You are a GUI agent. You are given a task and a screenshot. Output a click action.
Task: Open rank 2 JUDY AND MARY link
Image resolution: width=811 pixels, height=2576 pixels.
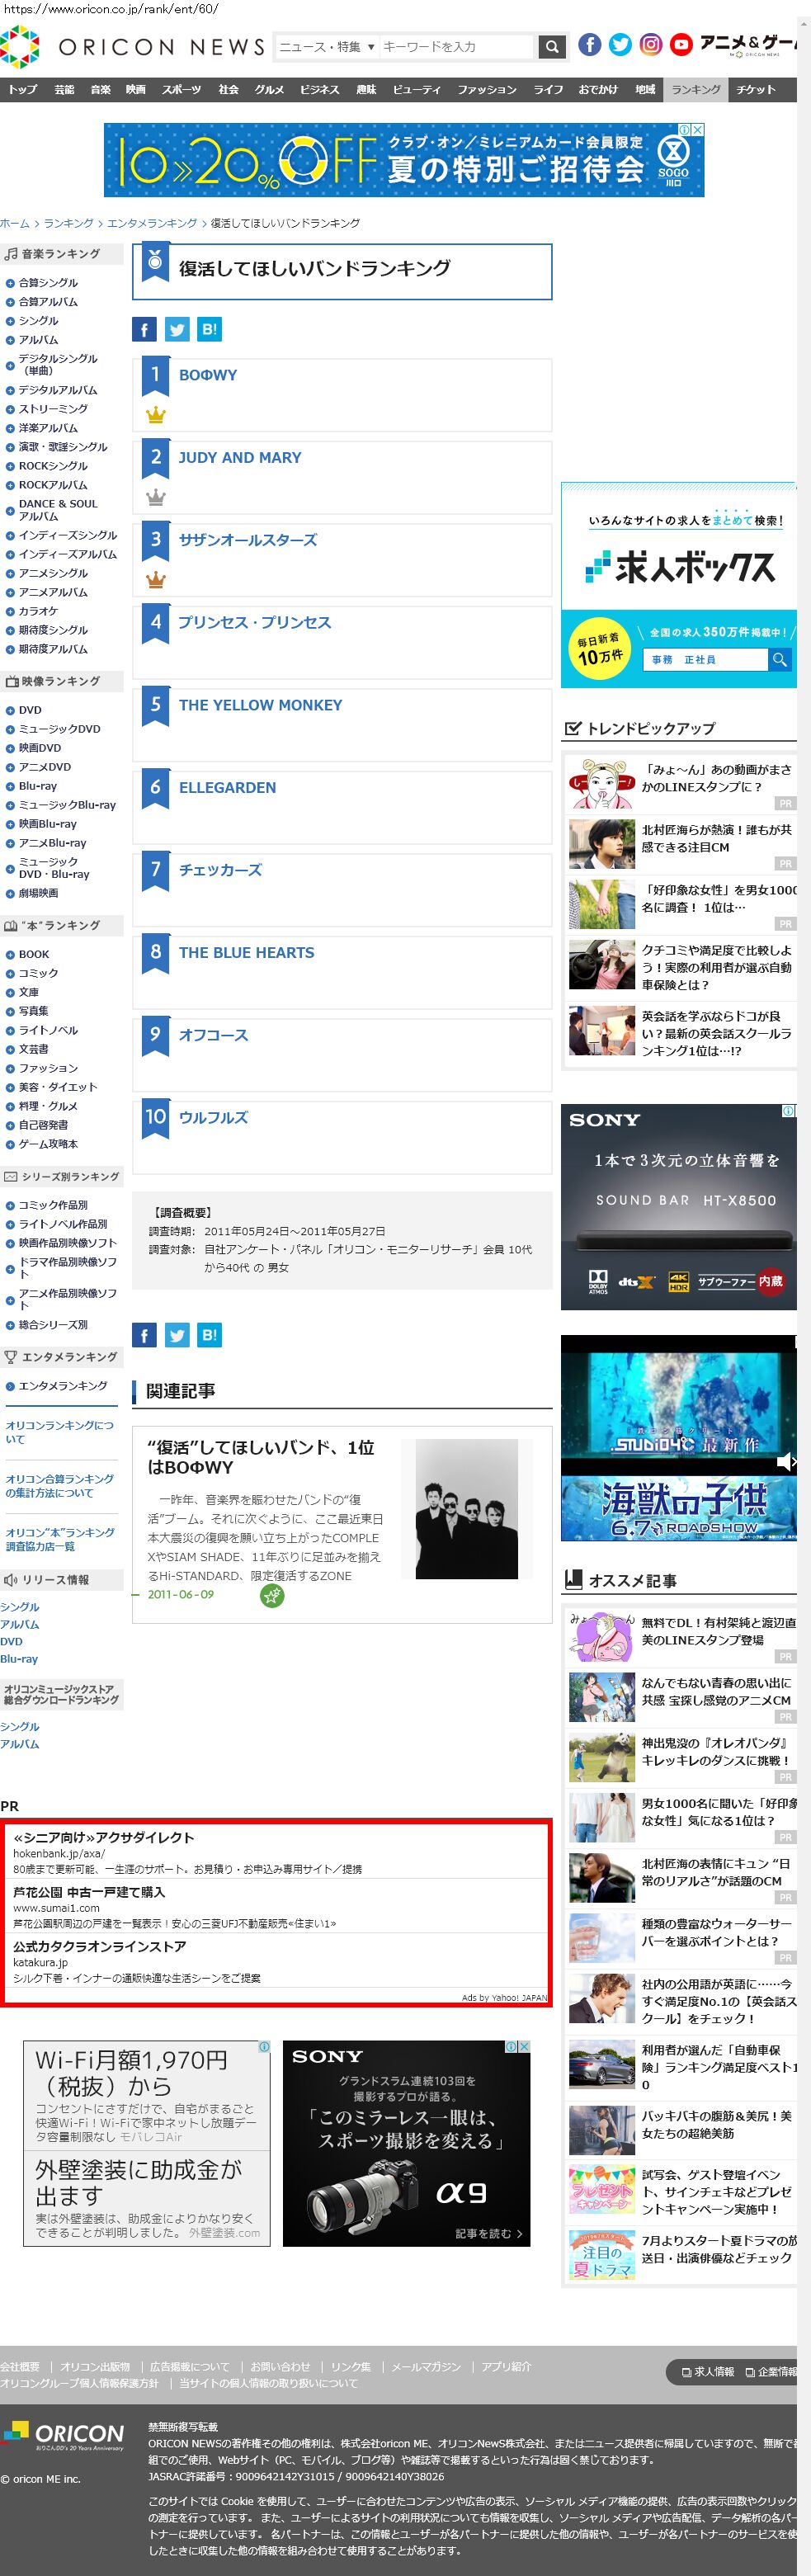[240, 457]
